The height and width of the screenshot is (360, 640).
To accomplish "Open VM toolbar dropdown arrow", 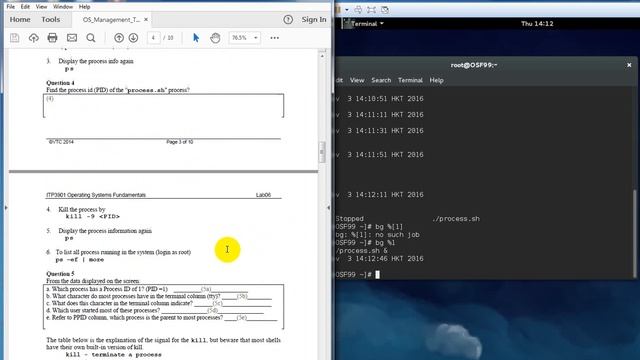I will (x=347, y=9).
